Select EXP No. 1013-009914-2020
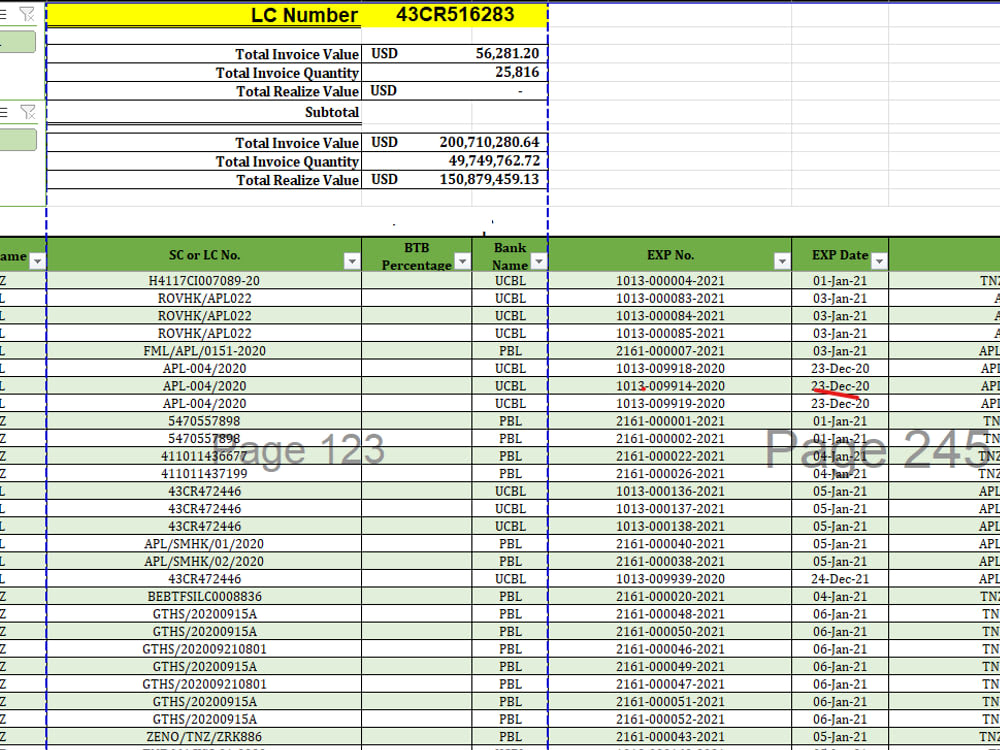This screenshot has width=1000, height=750. 670,386
